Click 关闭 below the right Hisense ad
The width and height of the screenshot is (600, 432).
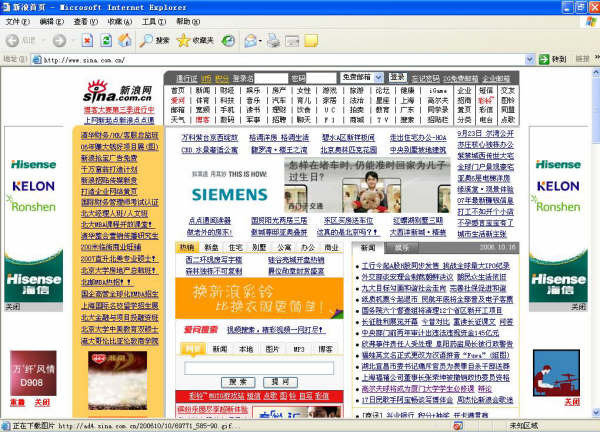(x=579, y=307)
